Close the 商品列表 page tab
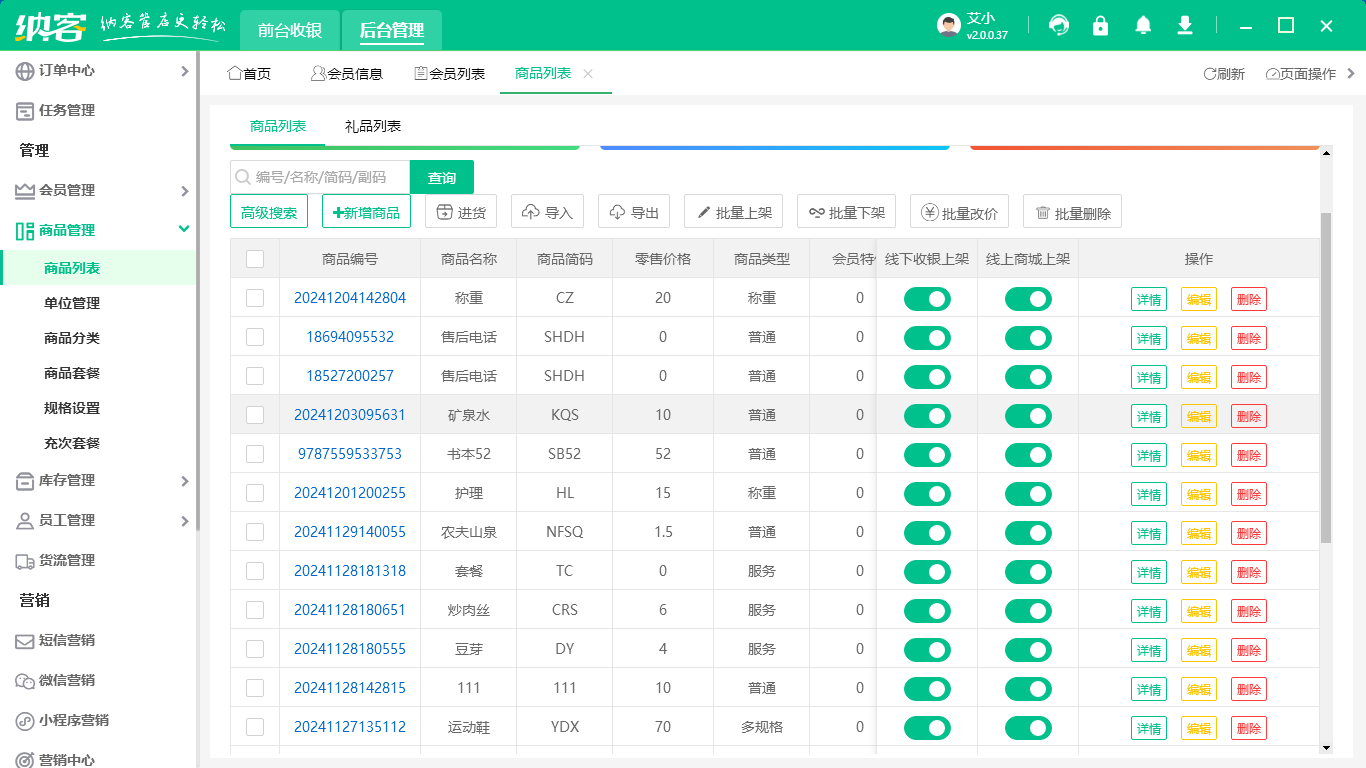 click(x=588, y=74)
